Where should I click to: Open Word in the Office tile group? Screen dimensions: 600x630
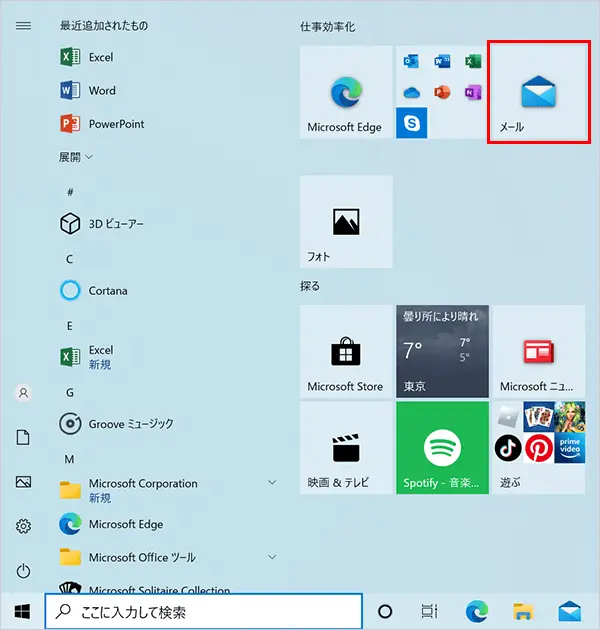click(442, 61)
